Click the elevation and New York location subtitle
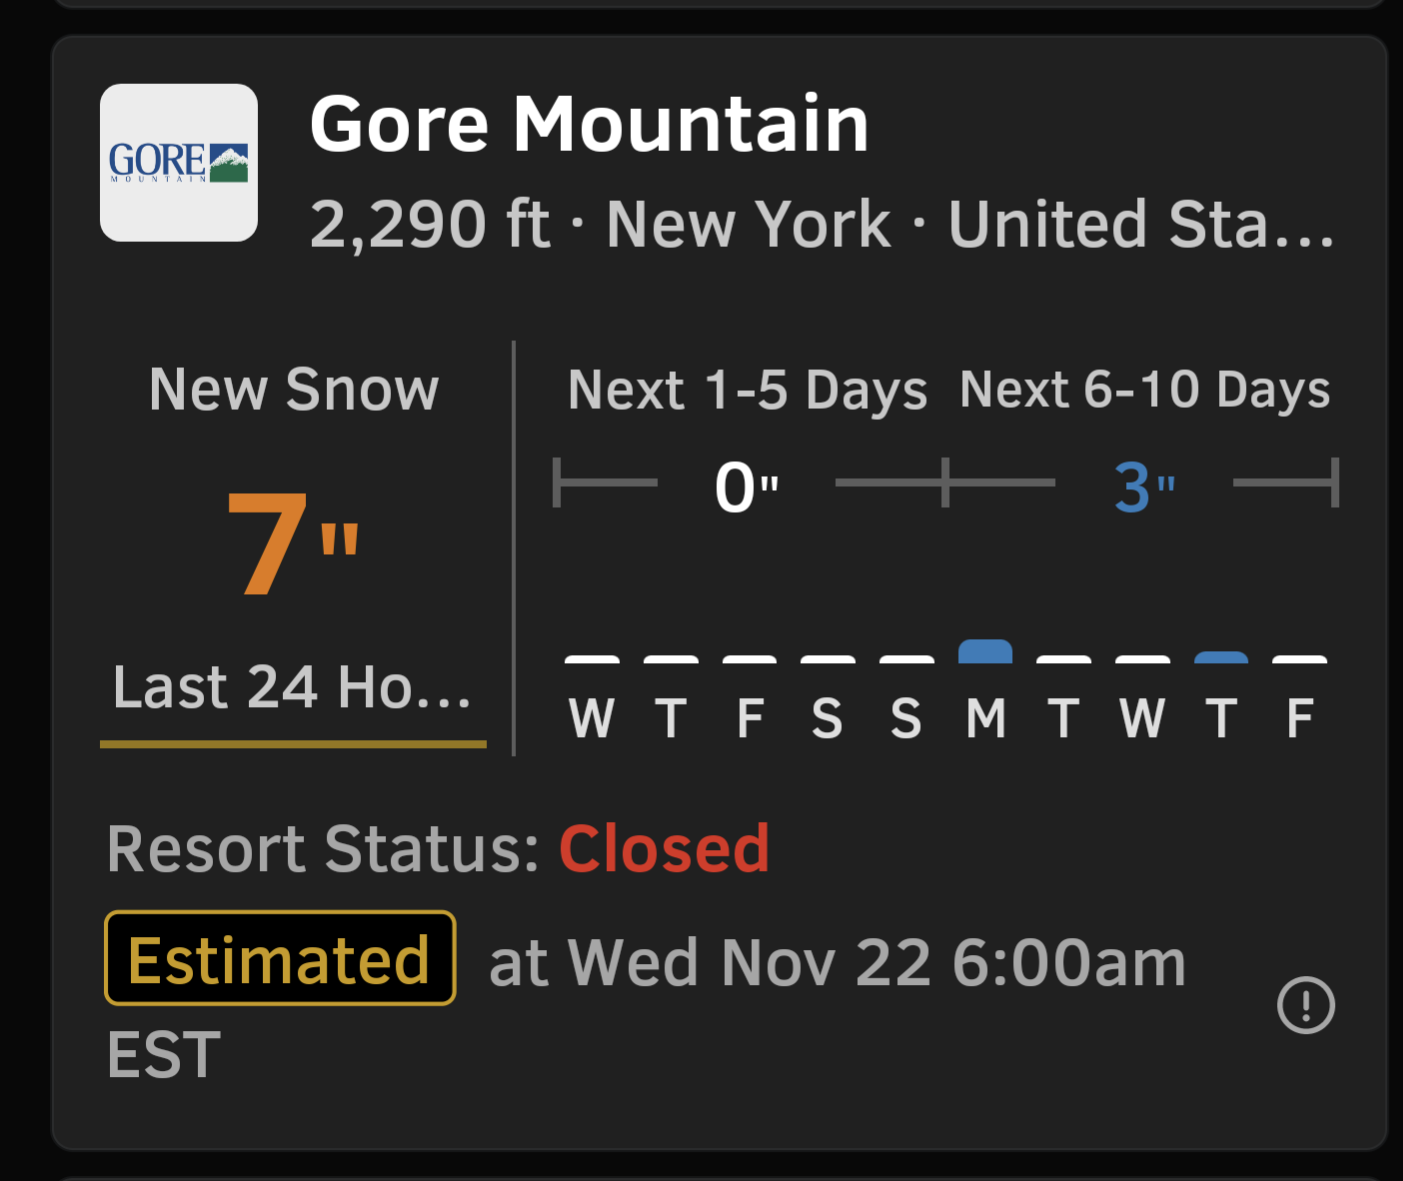Image resolution: width=1403 pixels, height=1181 pixels. click(820, 224)
